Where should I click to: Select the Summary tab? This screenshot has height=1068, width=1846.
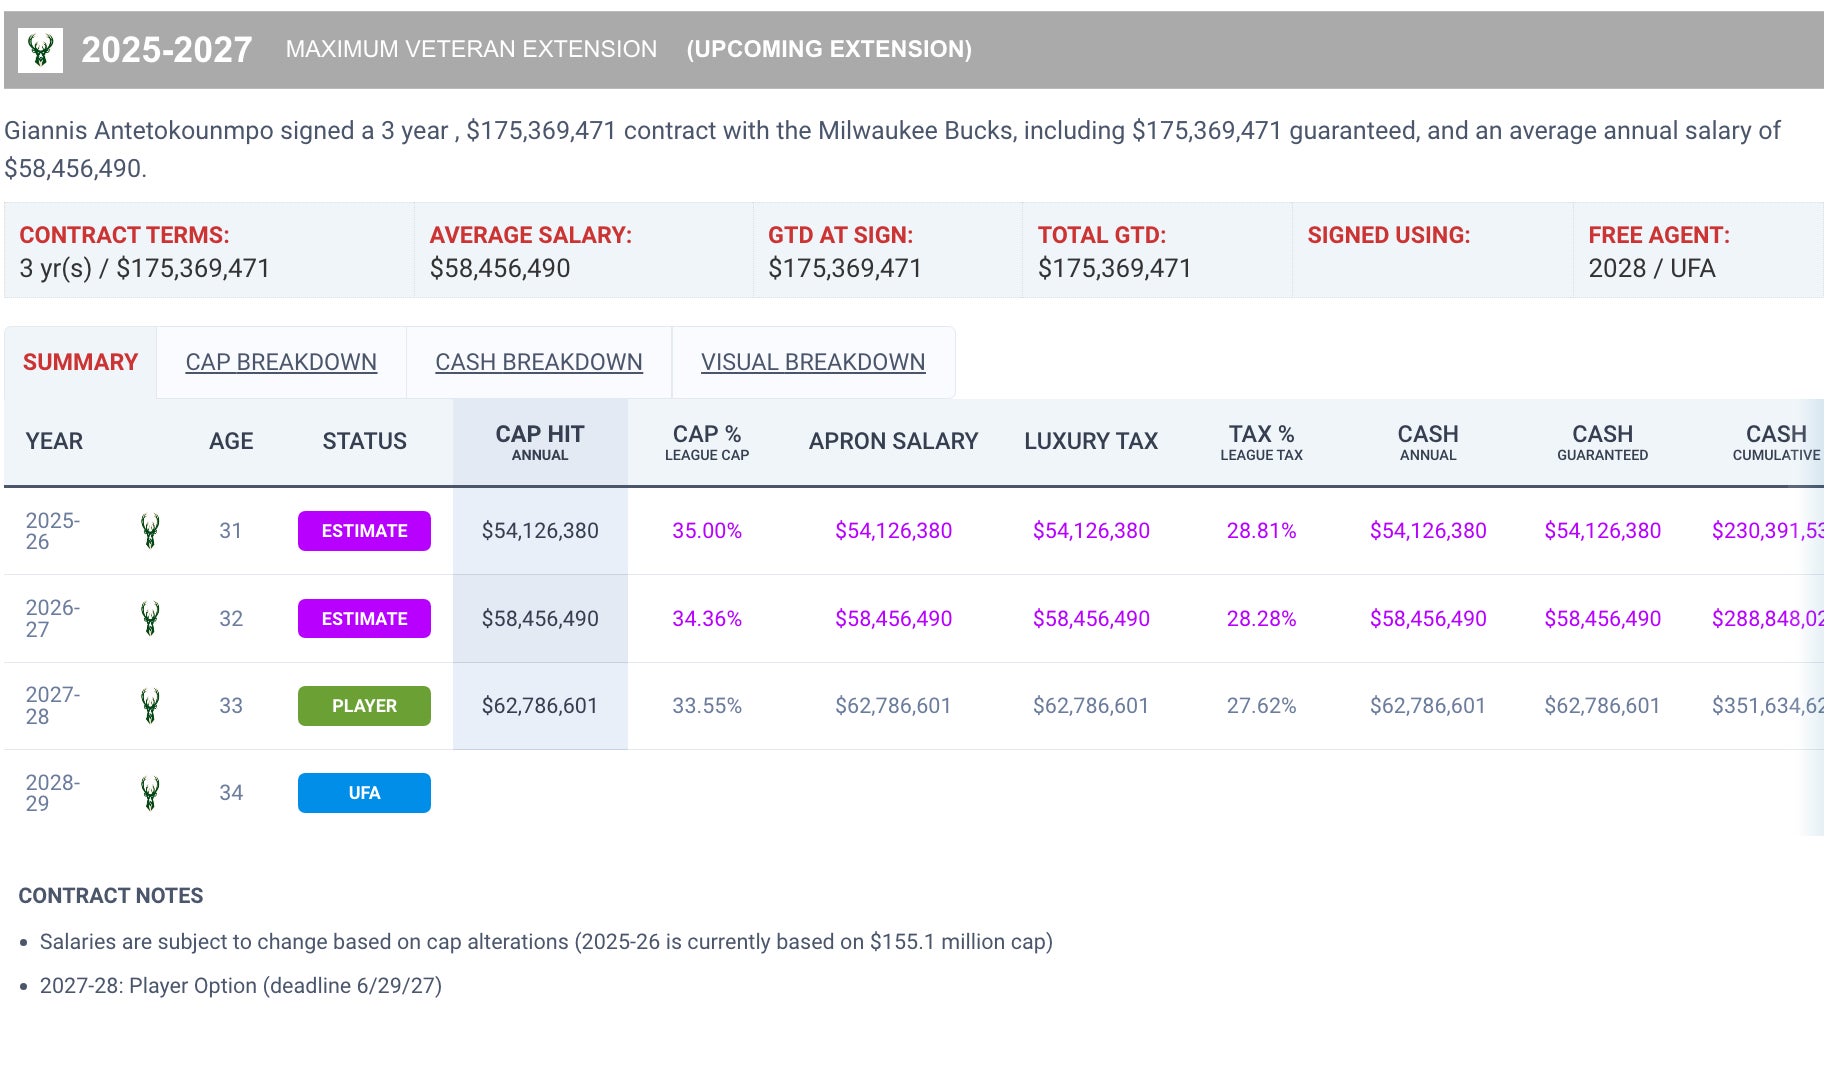[x=80, y=362]
